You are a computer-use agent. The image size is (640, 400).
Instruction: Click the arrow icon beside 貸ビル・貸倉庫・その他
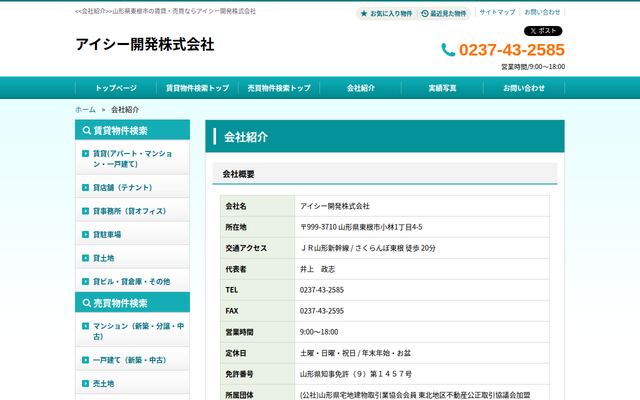(x=85, y=281)
